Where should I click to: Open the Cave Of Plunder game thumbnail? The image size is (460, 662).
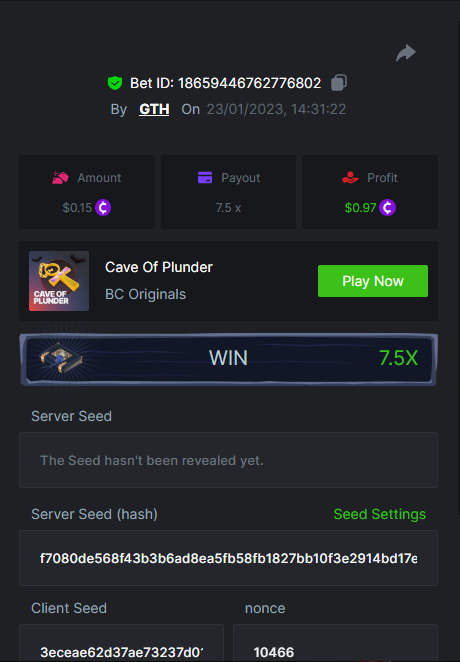[x=59, y=281]
